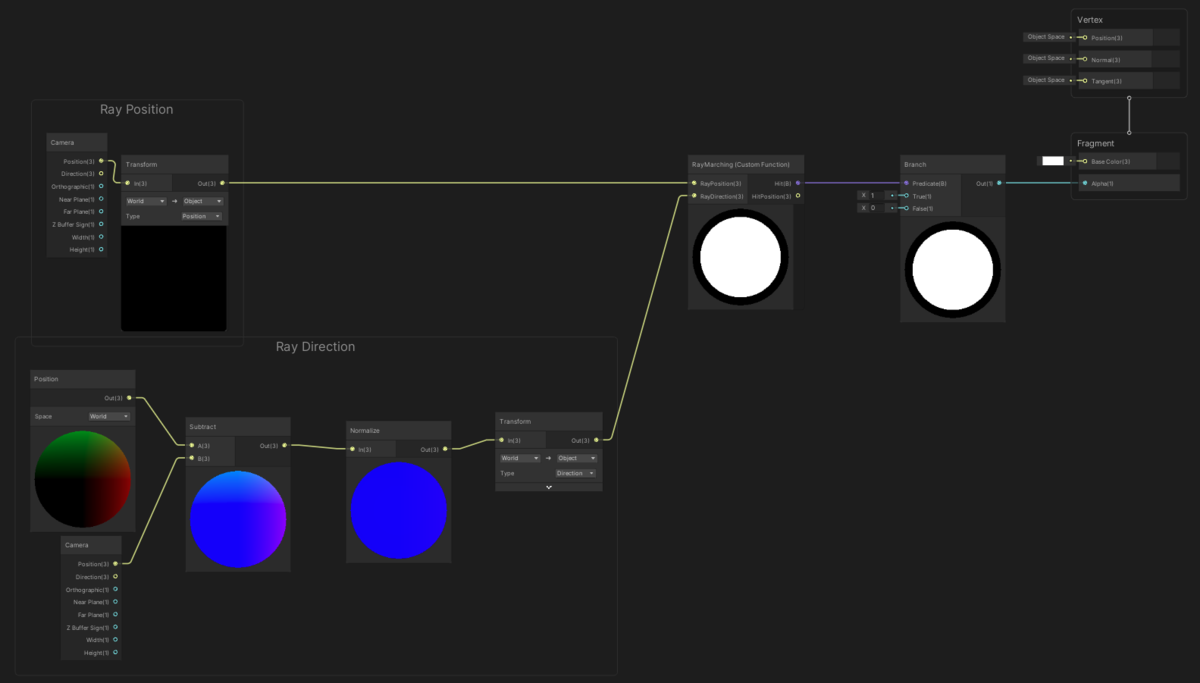Click Tangent(3) port in Vertex block
The image size is (1200, 683).
[x=1084, y=81]
